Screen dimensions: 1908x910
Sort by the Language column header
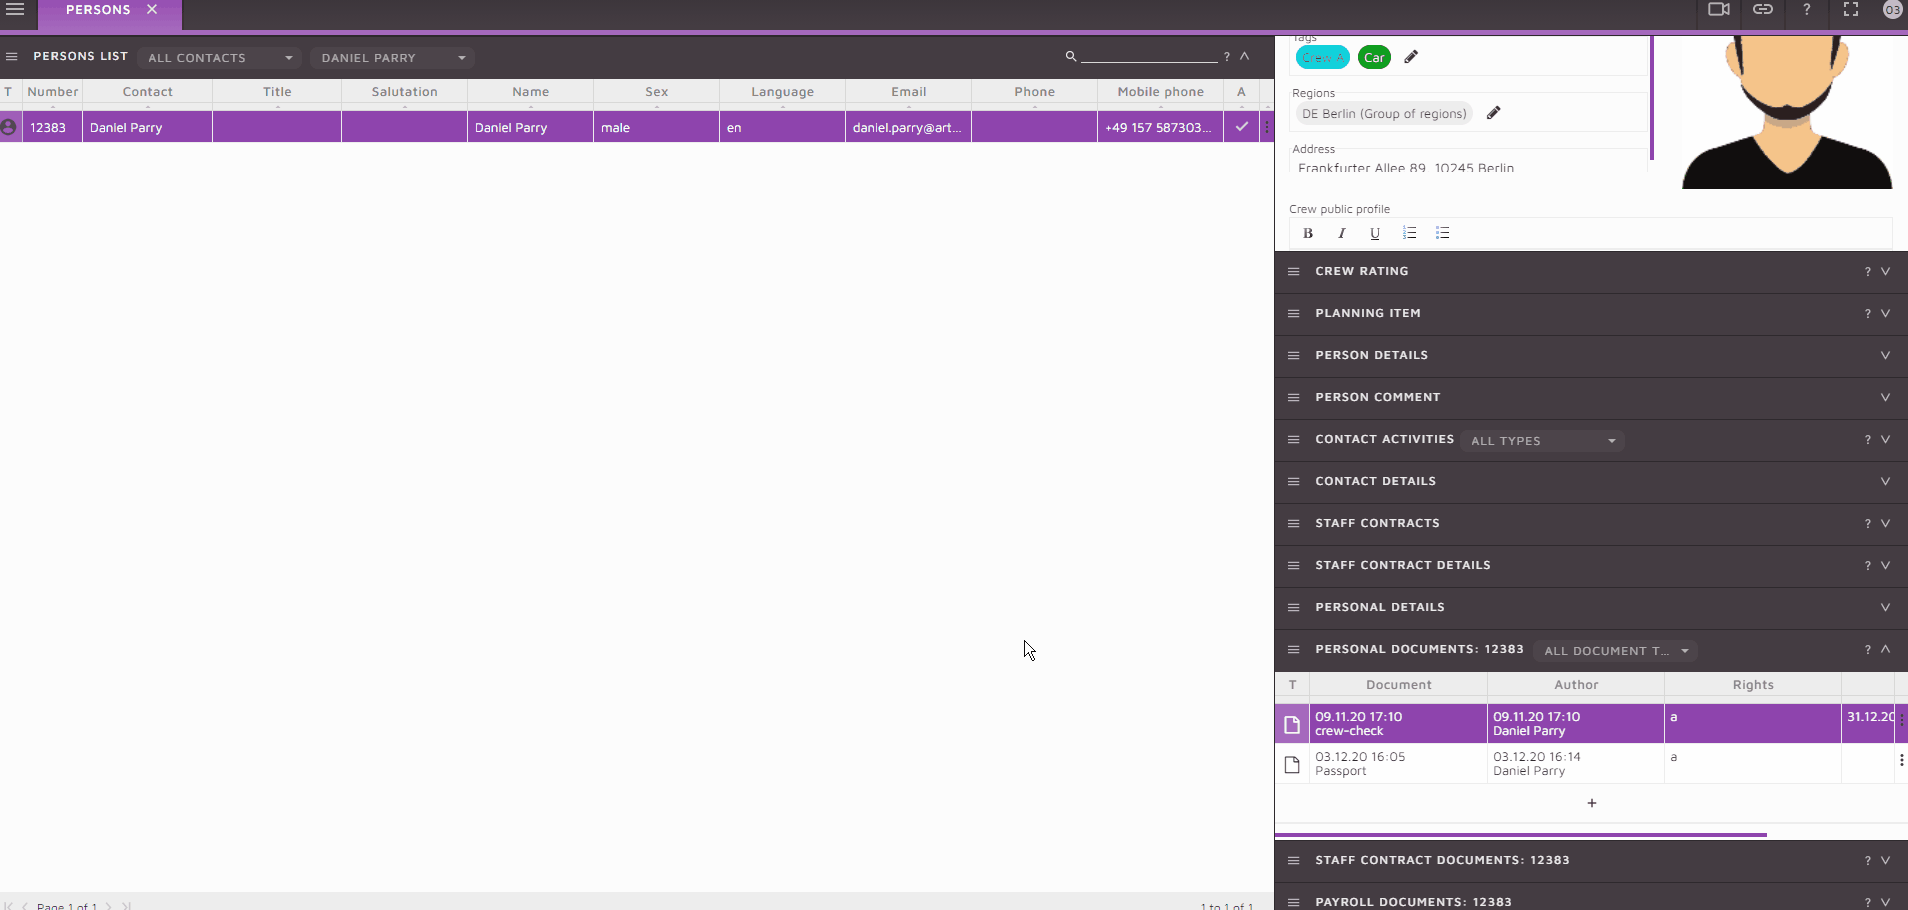[783, 92]
